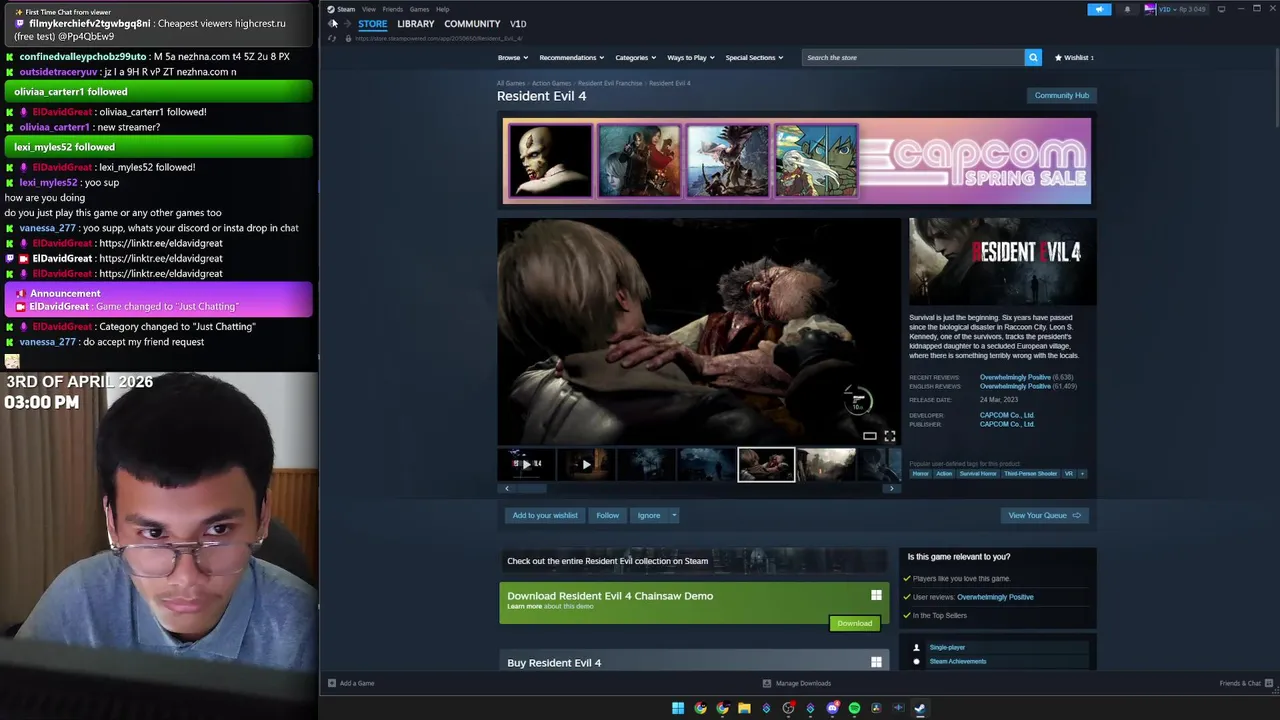This screenshot has width=1280, height=720.
Task: Open the Action Games breadcrumb
Action: coord(551,83)
